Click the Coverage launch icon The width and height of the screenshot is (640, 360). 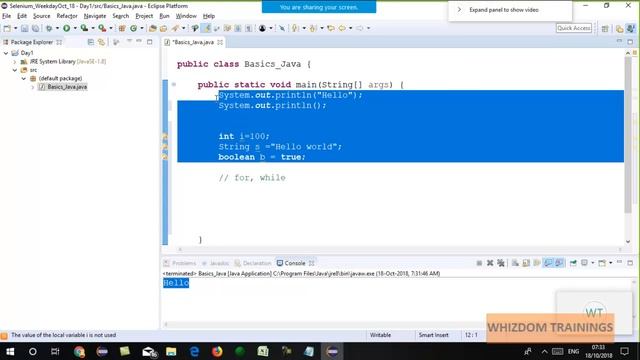pos(84,28)
